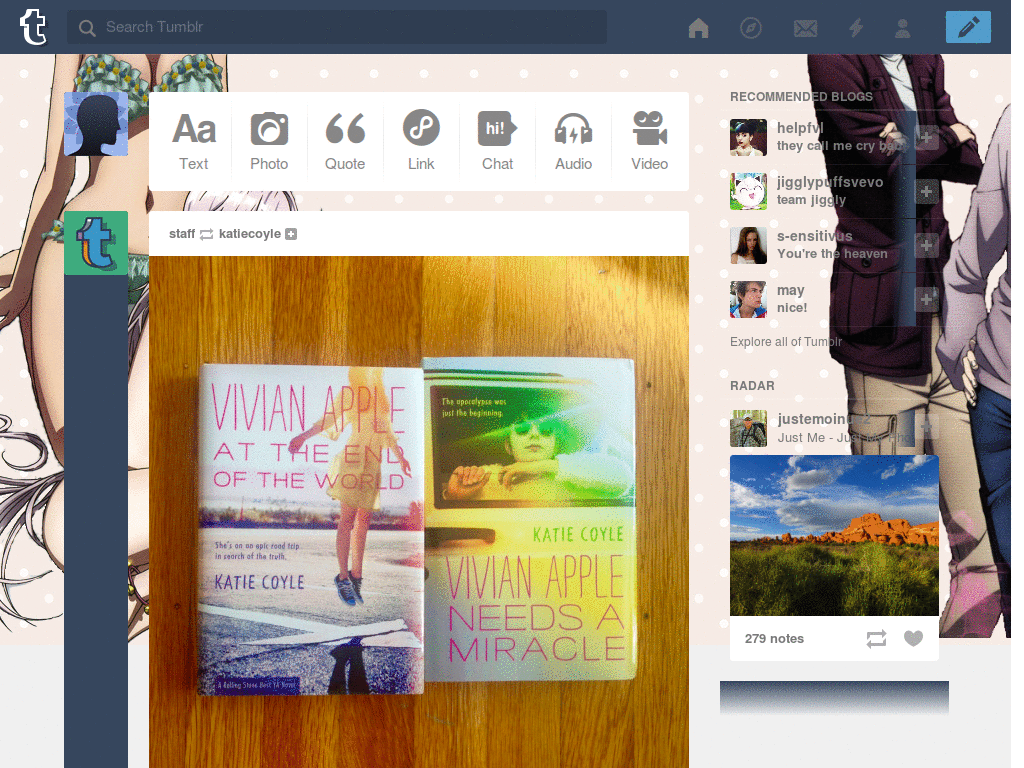Viewport: 1024px width, 768px height.
Task: Focus the Search Tumblr field
Action: (337, 27)
